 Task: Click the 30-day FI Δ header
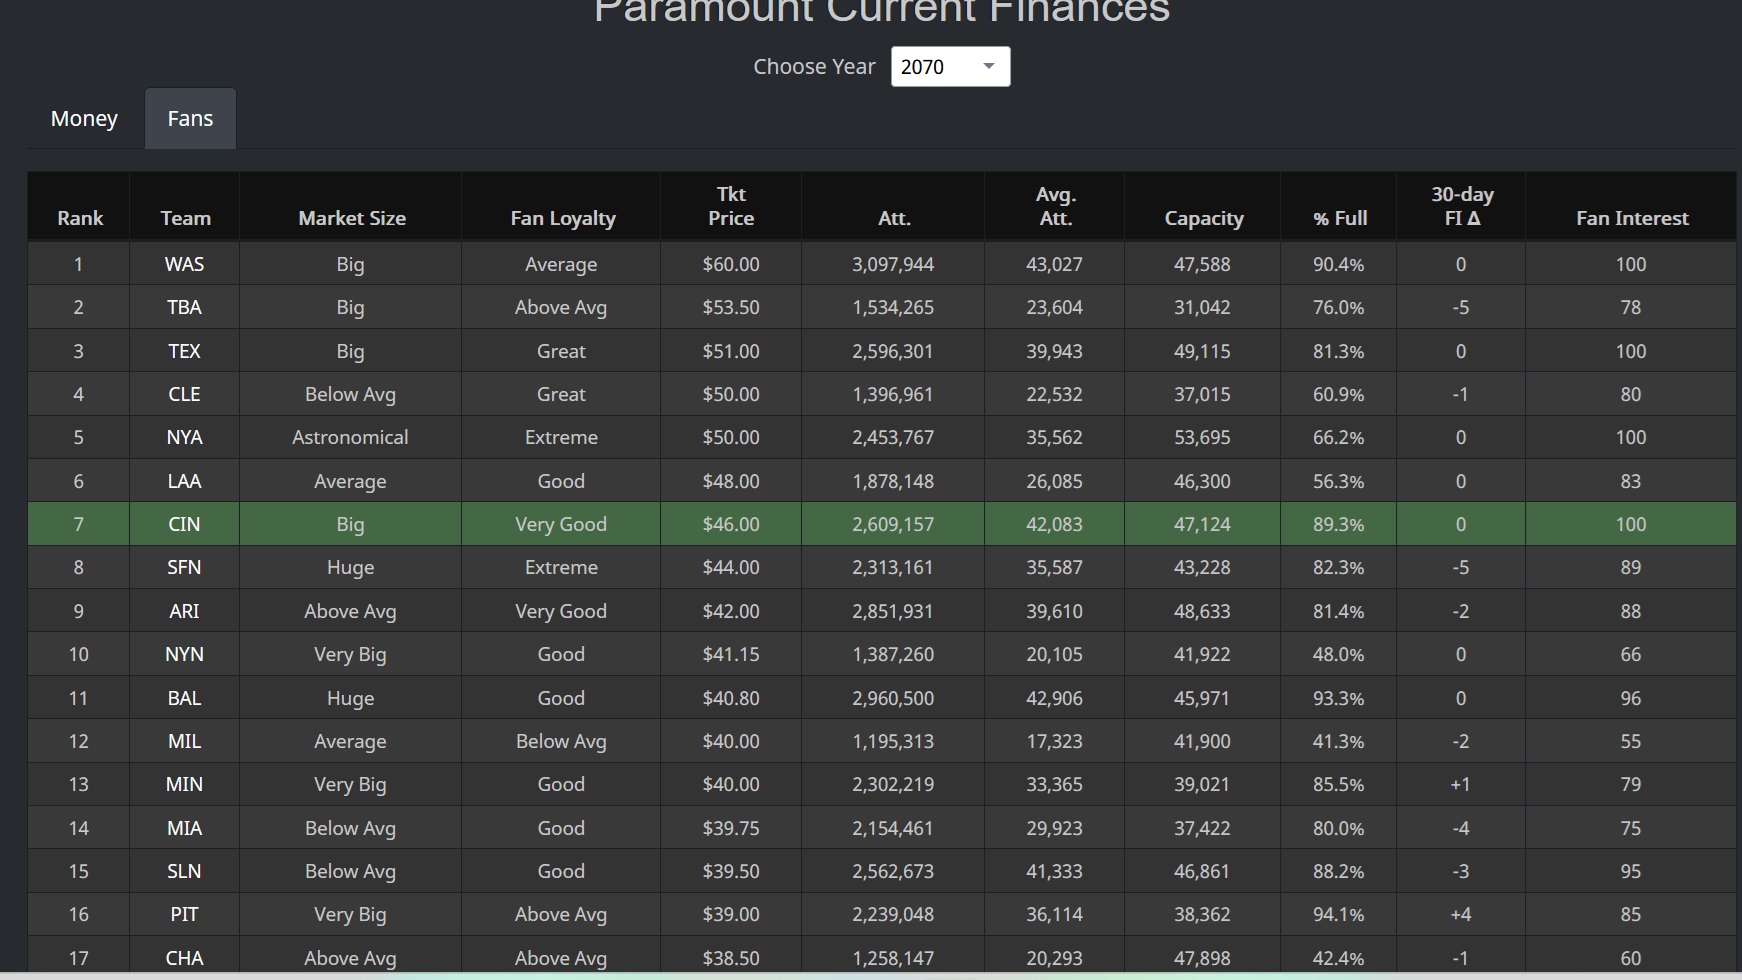[1461, 206]
